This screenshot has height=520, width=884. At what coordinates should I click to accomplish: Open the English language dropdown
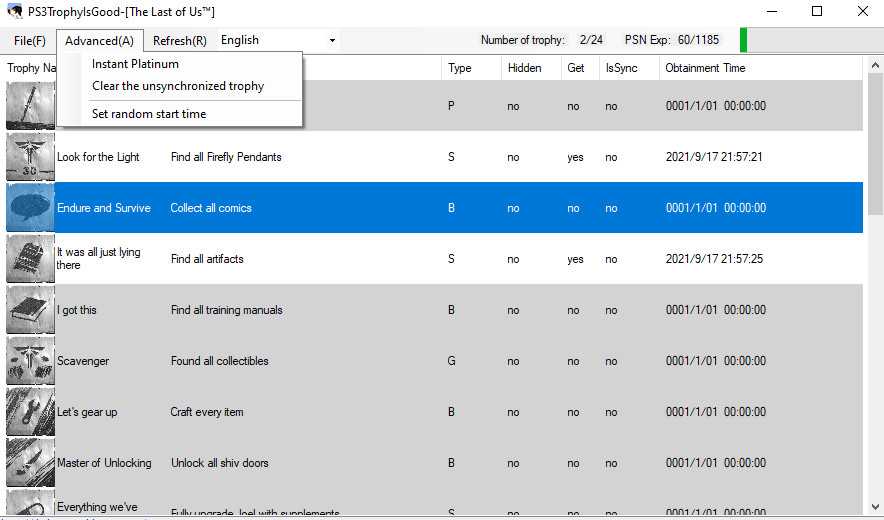[278, 40]
